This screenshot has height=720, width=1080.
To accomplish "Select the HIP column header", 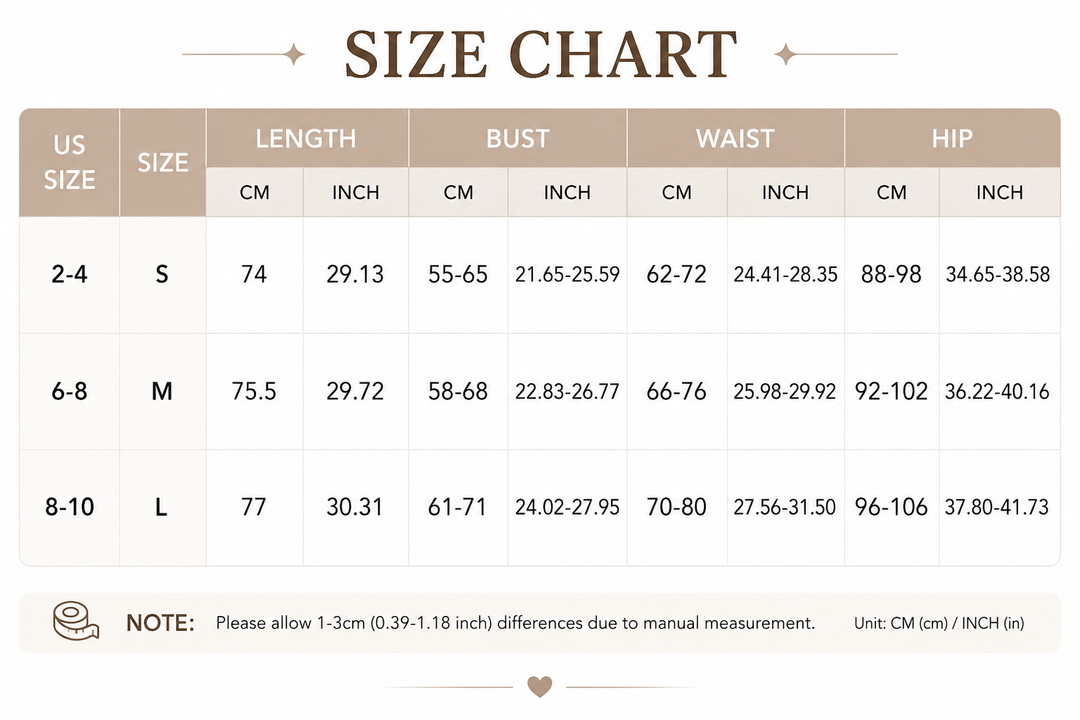I will (953, 138).
